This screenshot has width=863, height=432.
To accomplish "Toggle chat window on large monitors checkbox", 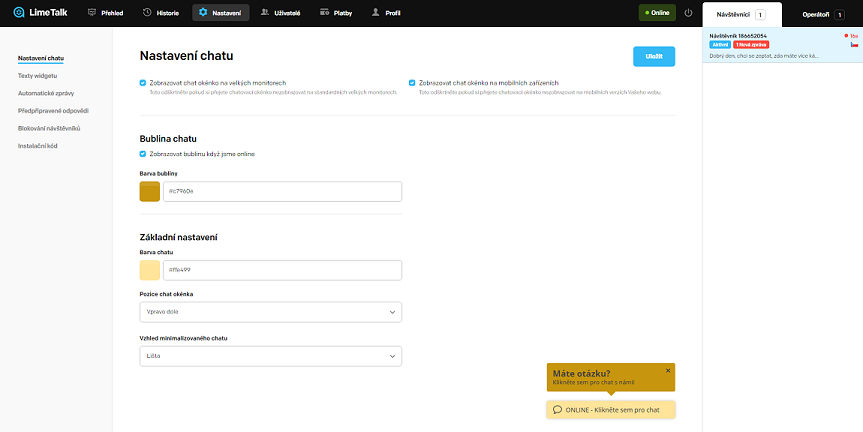I will [x=143, y=82].
